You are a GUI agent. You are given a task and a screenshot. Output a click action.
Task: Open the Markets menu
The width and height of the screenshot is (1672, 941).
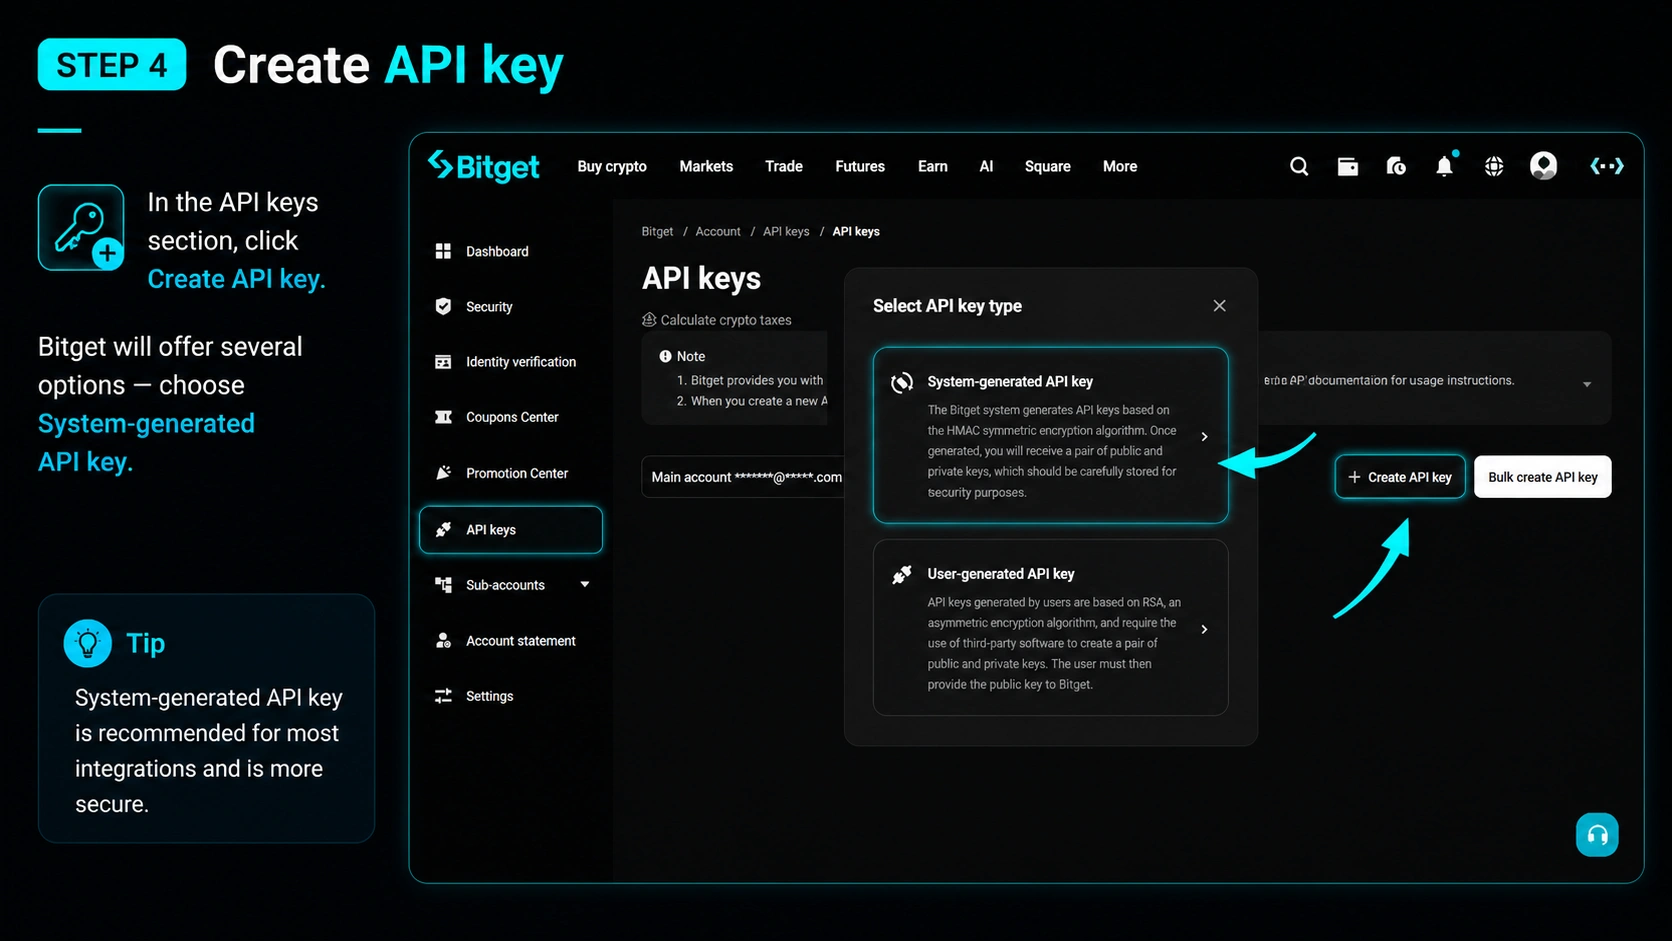(706, 167)
